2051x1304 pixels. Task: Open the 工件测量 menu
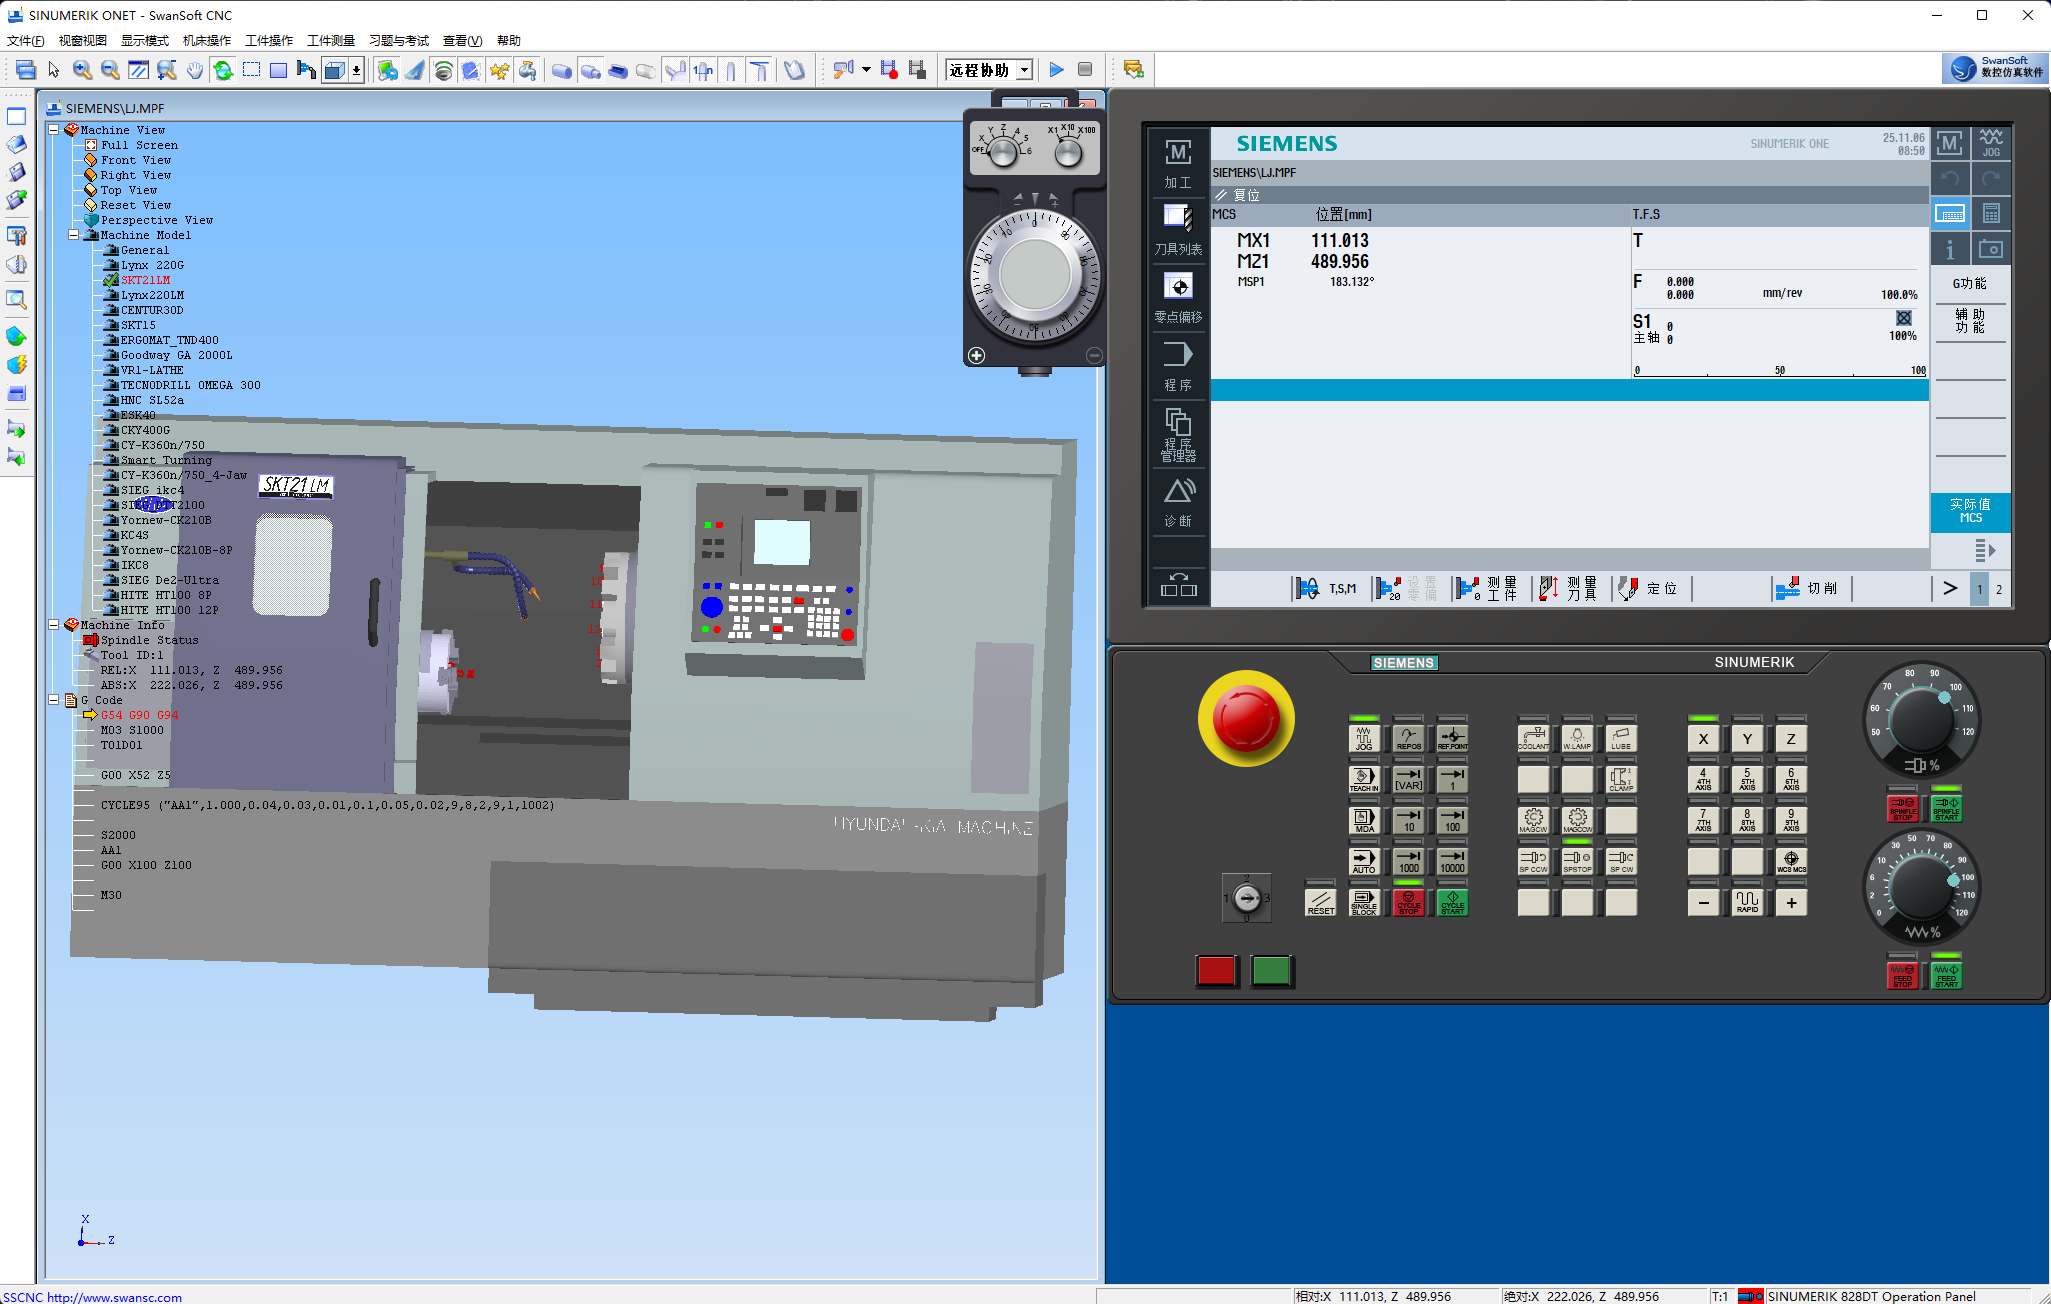331,41
